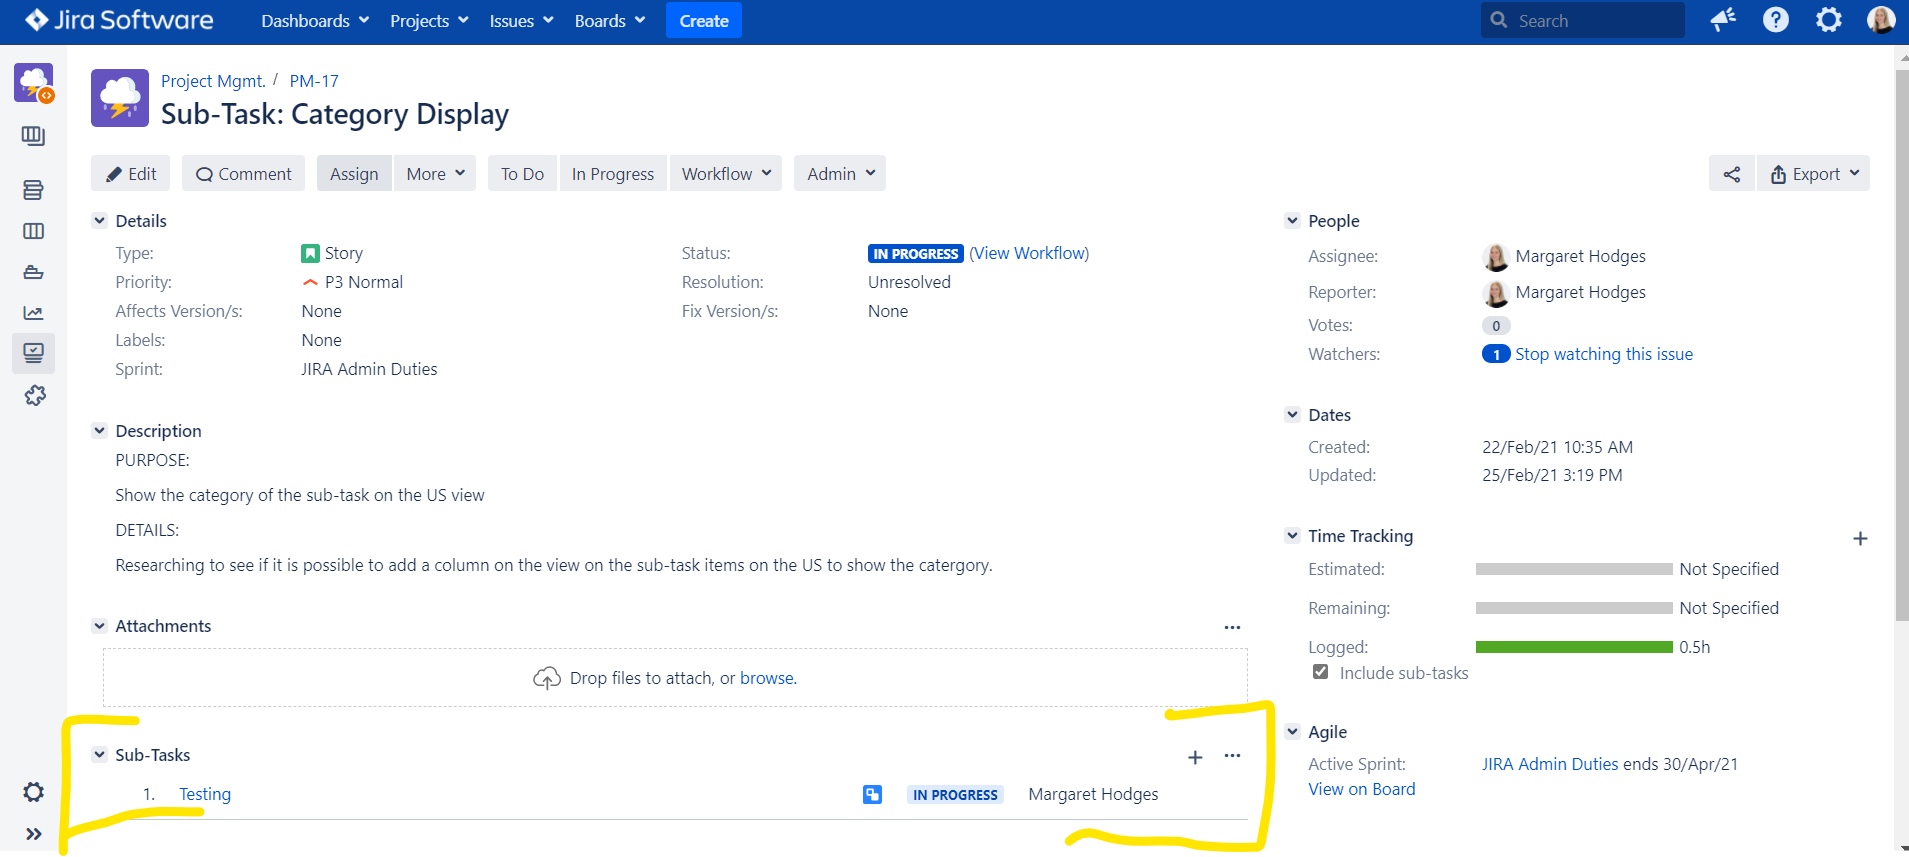Image resolution: width=1909 pixels, height=857 pixels.
Task: Click the Logged time progress bar
Action: 1574,647
